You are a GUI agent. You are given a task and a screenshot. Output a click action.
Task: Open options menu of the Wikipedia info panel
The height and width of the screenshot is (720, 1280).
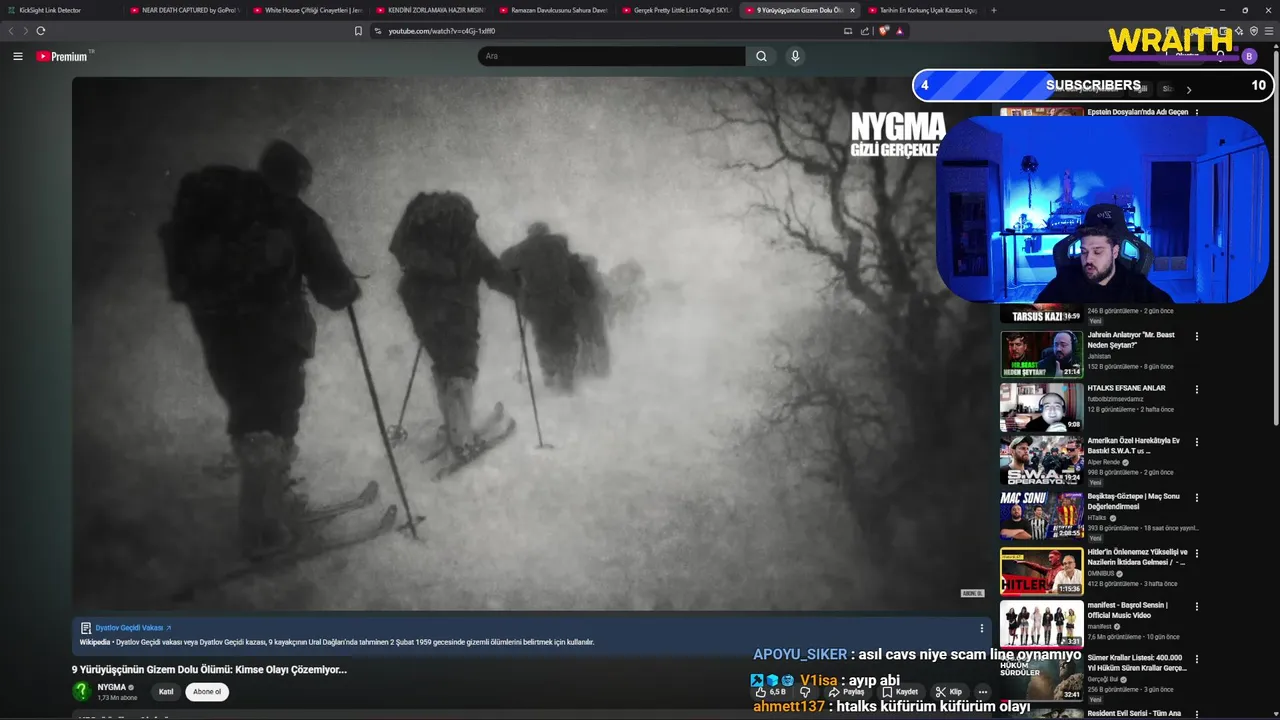pyautogui.click(x=981, y=629)
